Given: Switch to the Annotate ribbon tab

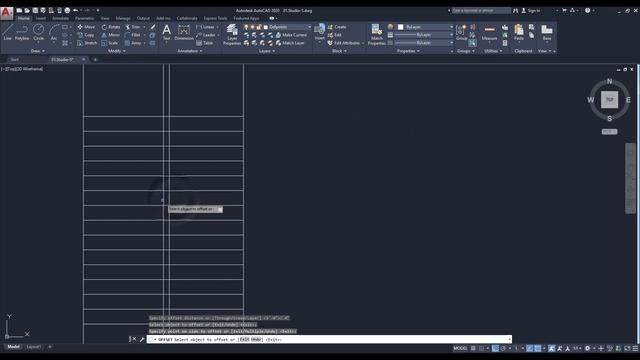Looking at the screenshot, I should (60, 18).
